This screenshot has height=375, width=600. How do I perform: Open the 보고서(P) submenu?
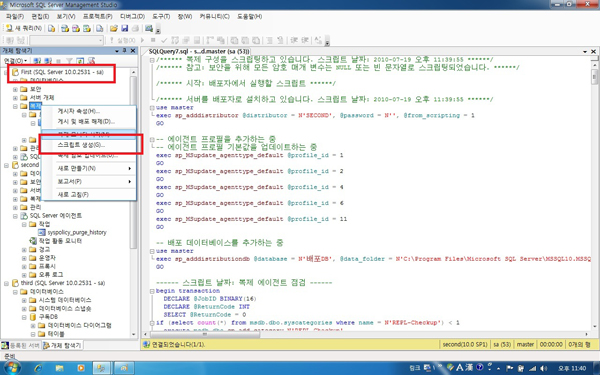click(89, 181)
